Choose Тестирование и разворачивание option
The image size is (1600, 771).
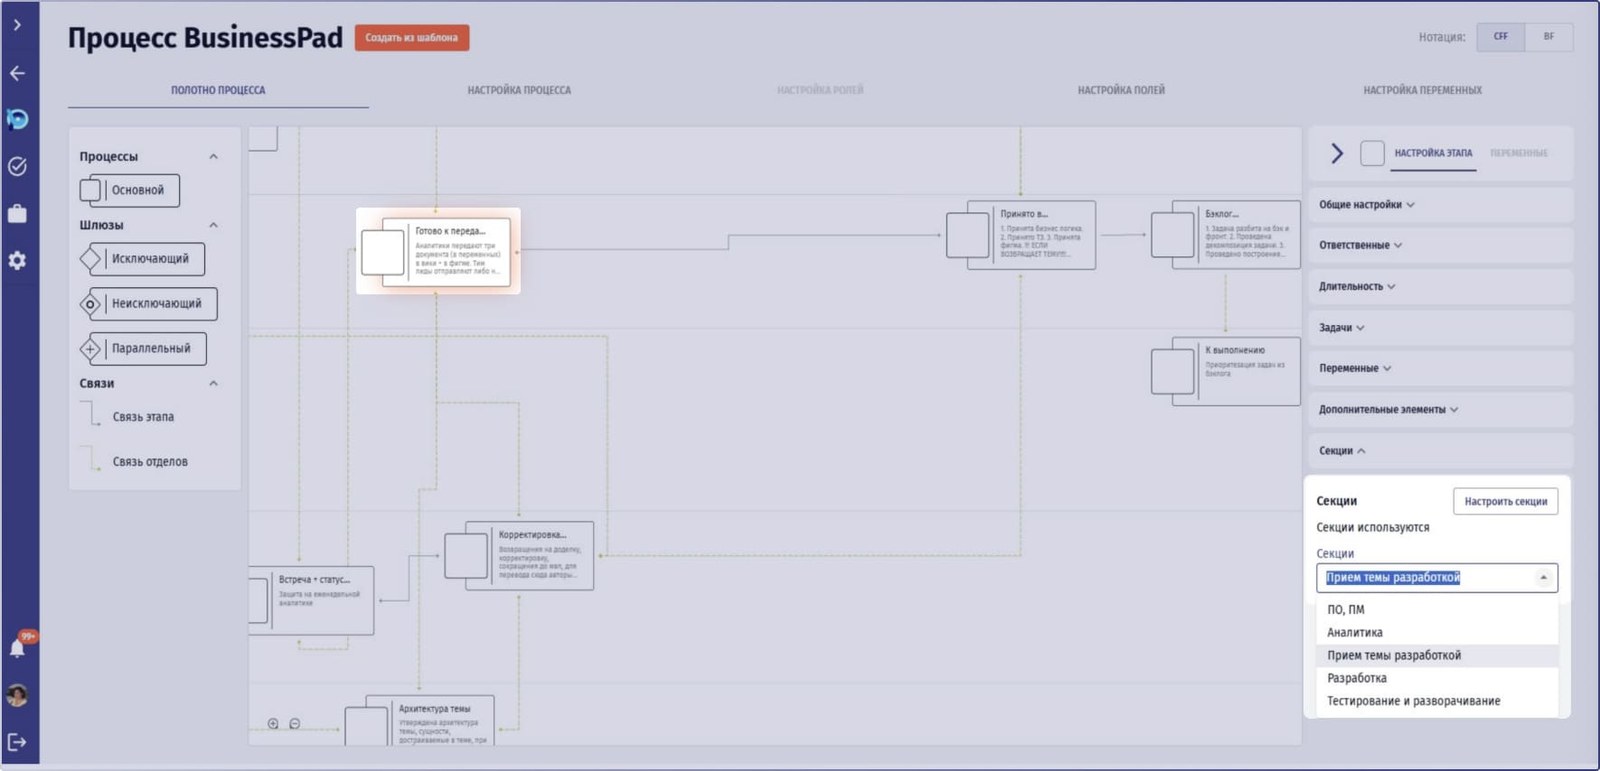point(1437,701)
